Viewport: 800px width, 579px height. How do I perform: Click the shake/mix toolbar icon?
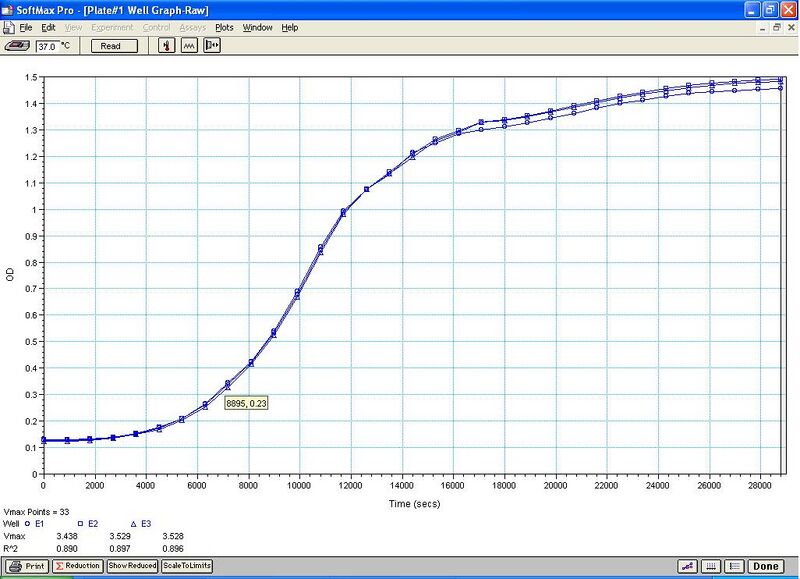(189, 45)
